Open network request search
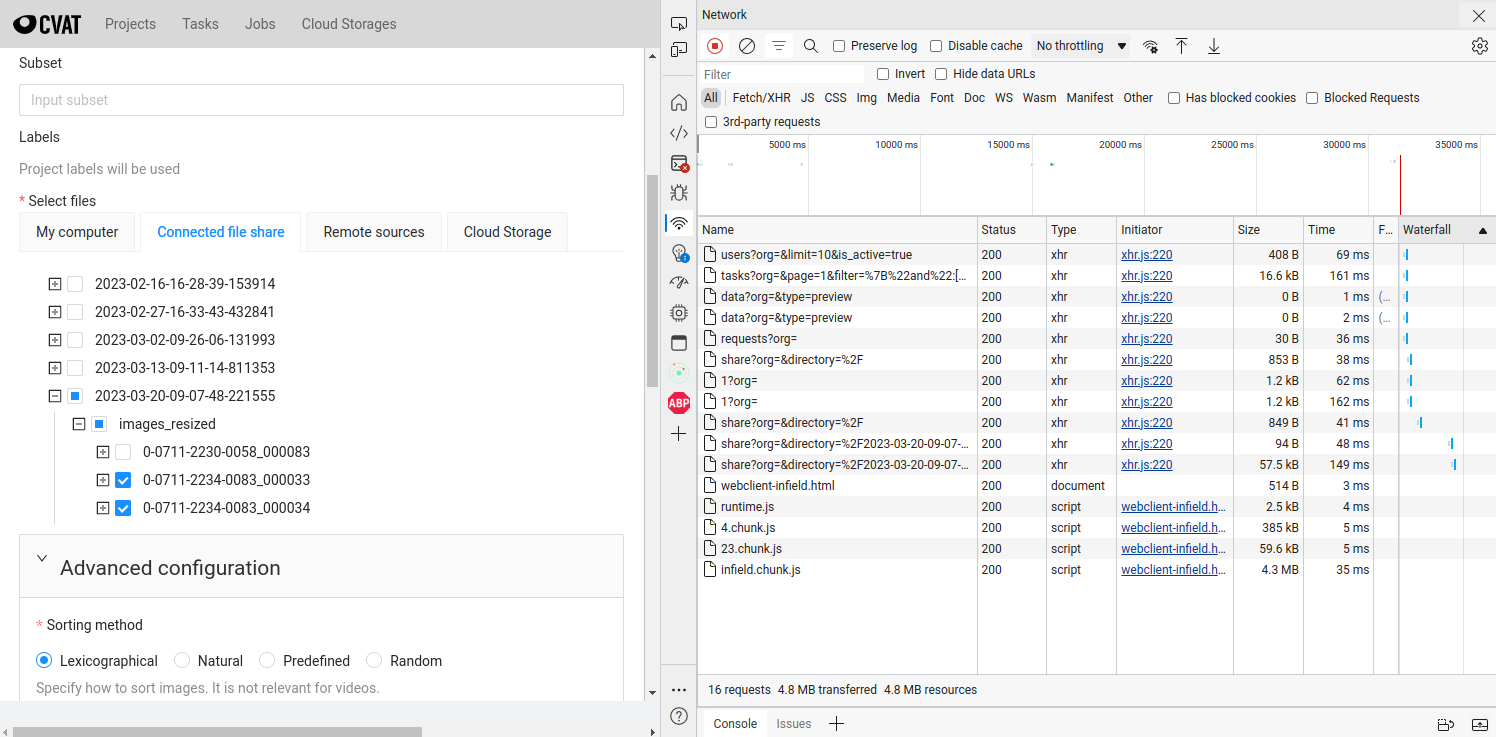 (810, 45)
